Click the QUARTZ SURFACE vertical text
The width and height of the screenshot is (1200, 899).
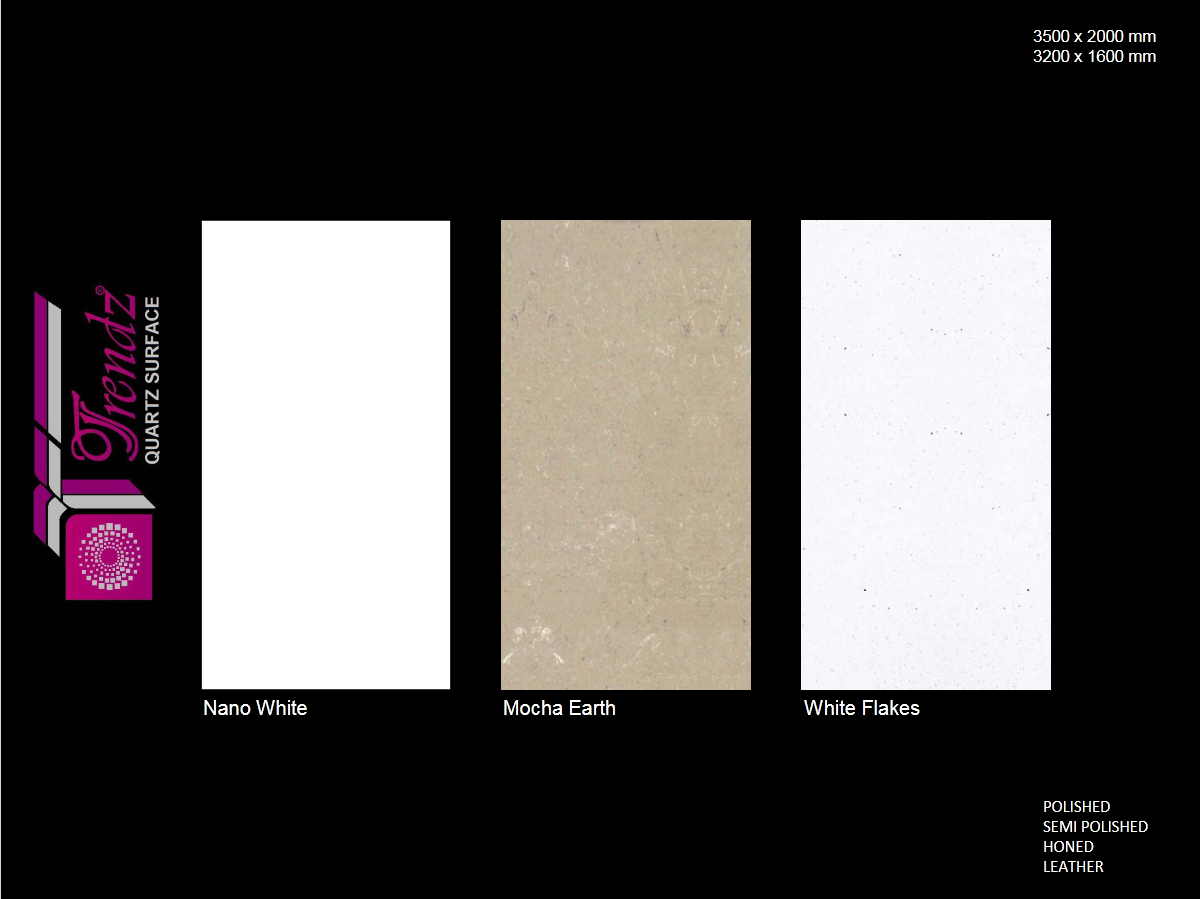pyautogui.click(x=152, y=380)
